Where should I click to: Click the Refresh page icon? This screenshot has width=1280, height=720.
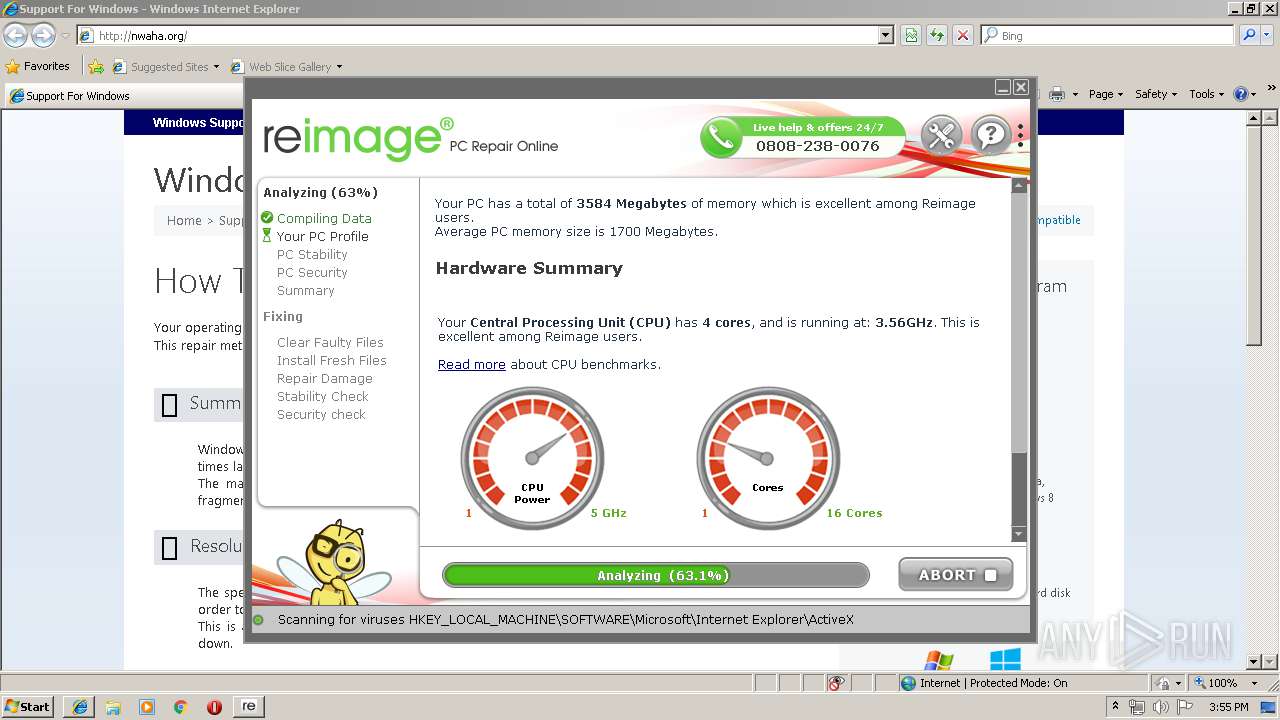[937, 36]
